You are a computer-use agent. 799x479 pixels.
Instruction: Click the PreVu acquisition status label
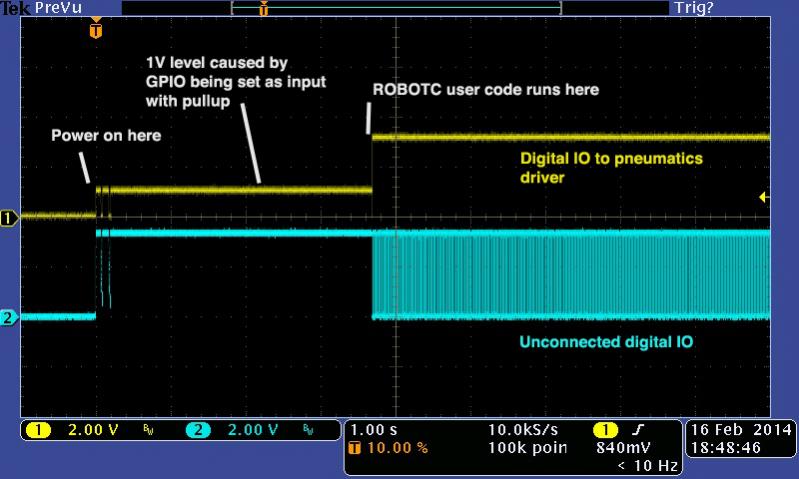[x=59, y=8]
